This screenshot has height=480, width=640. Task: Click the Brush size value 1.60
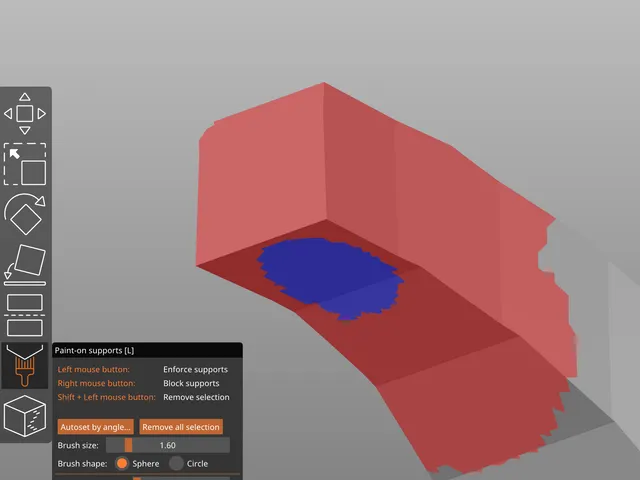(x=168, y=445)
